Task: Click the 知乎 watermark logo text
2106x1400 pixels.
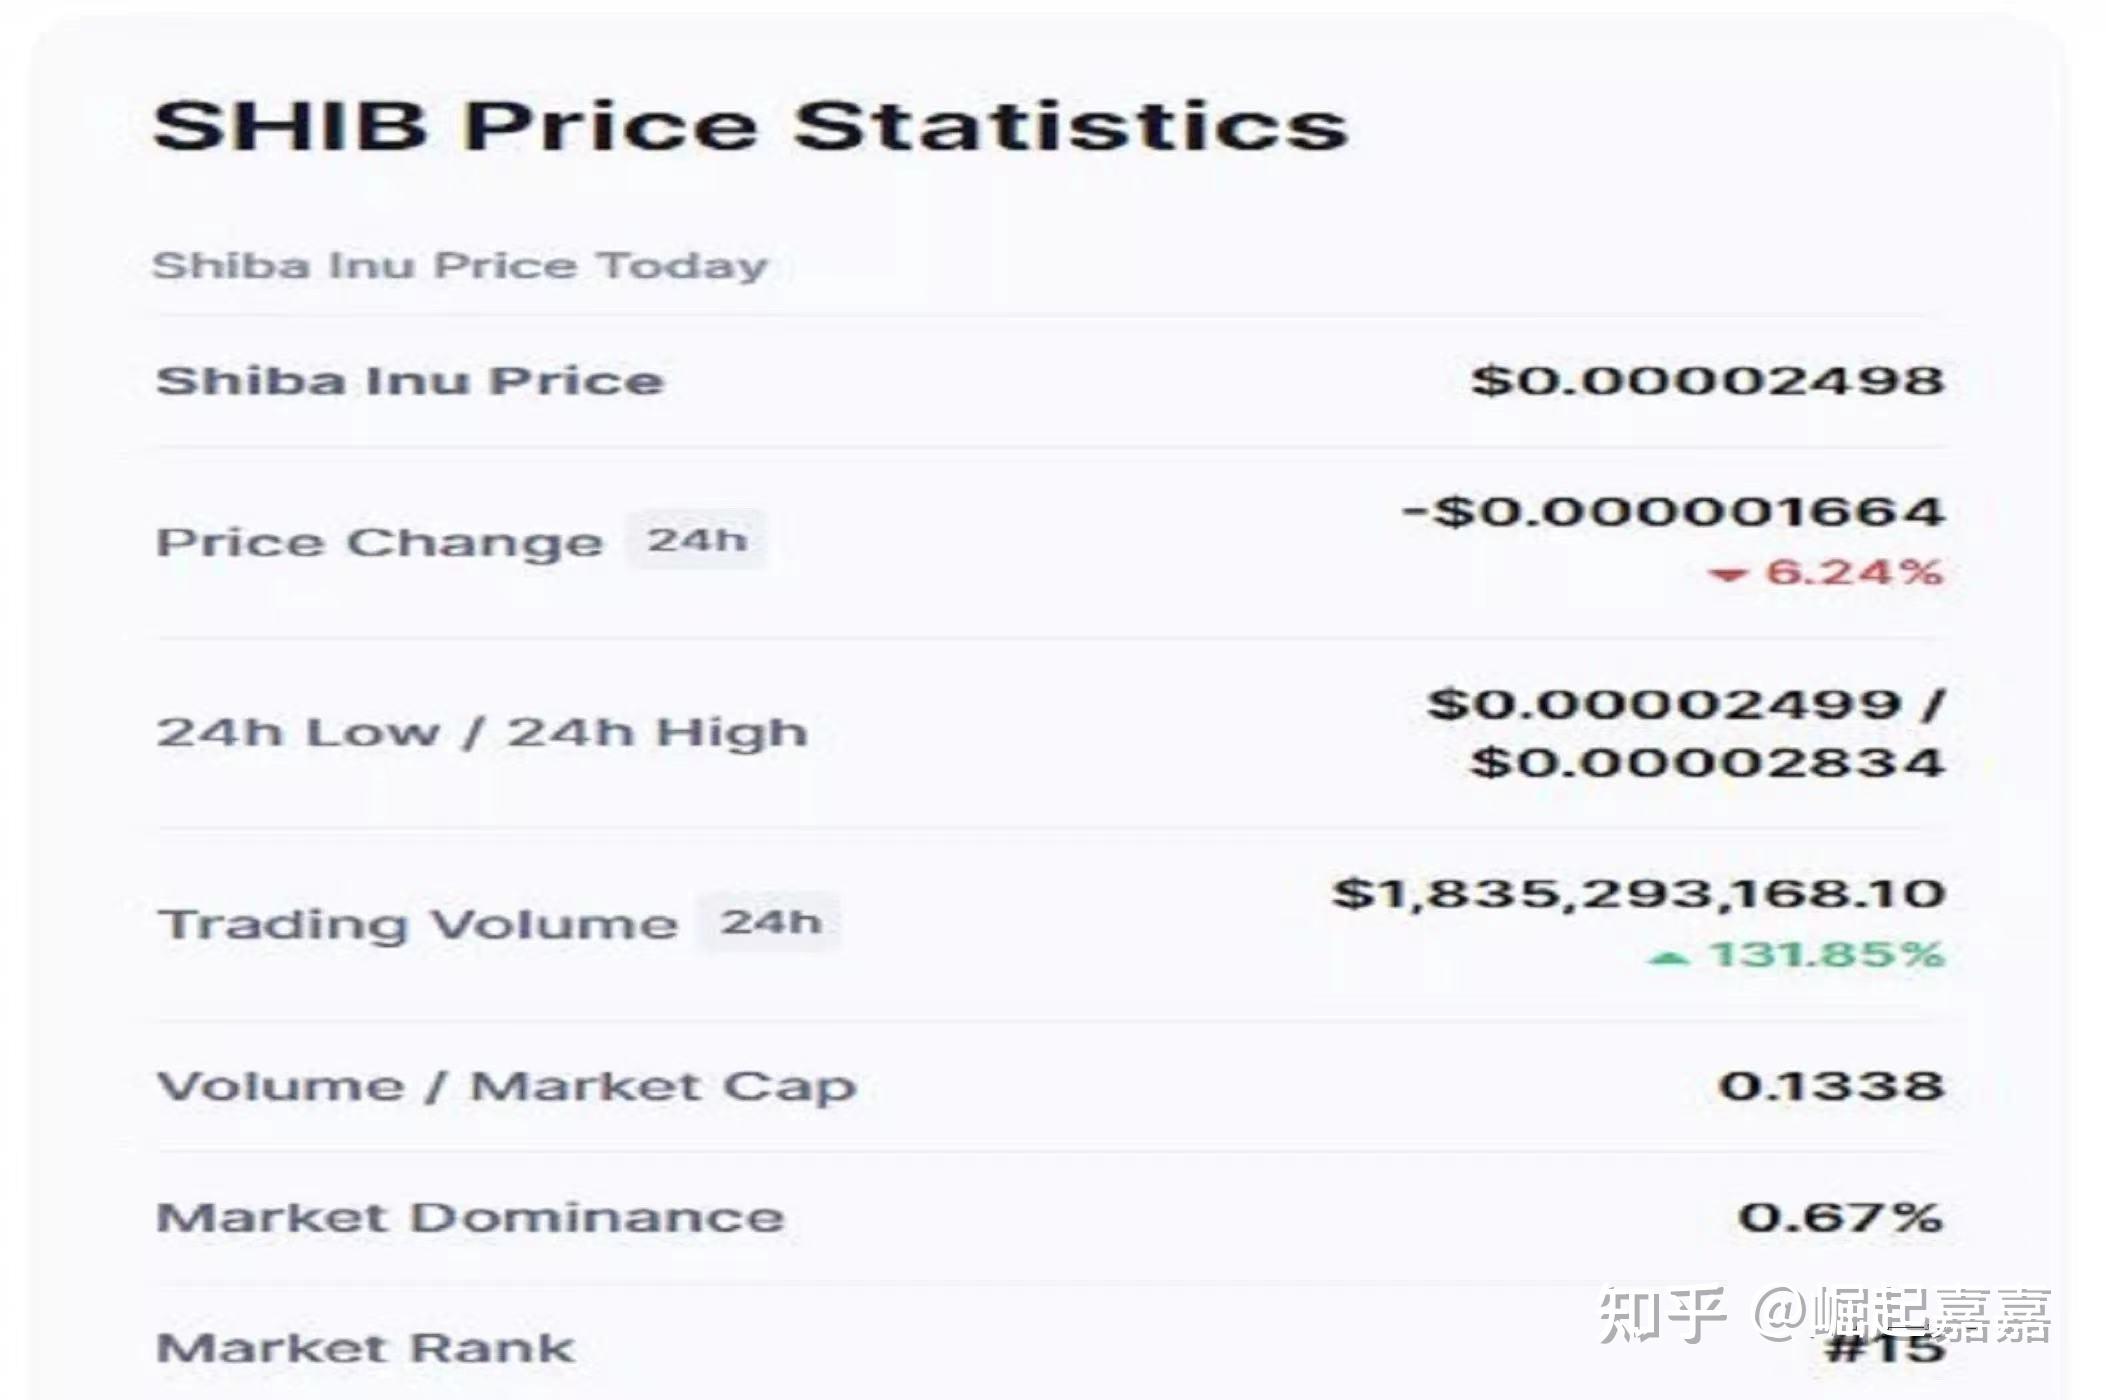Action: tap(1662, 1315)
